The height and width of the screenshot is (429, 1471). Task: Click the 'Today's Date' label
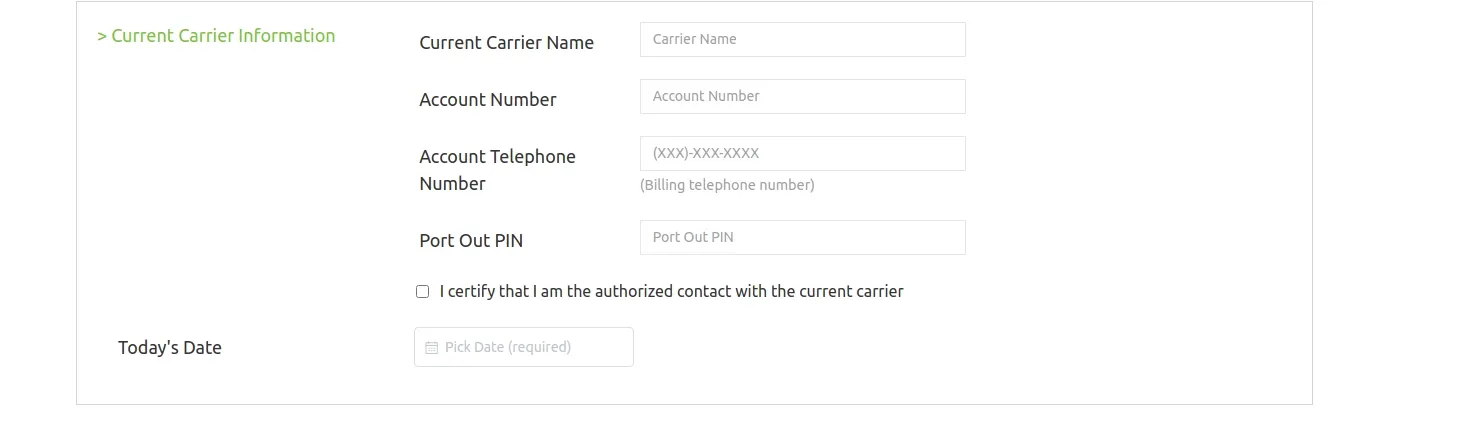coord(170,348)
